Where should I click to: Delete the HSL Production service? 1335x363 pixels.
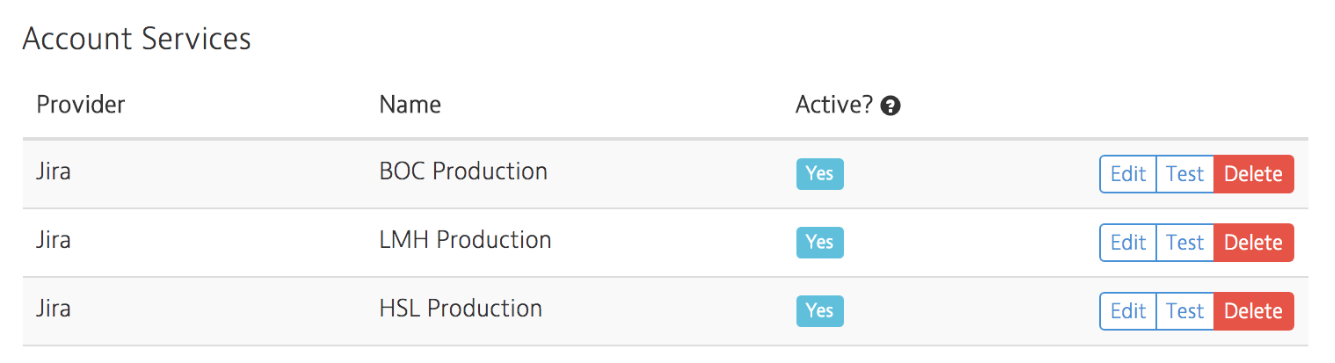(x=1253, y=311)
